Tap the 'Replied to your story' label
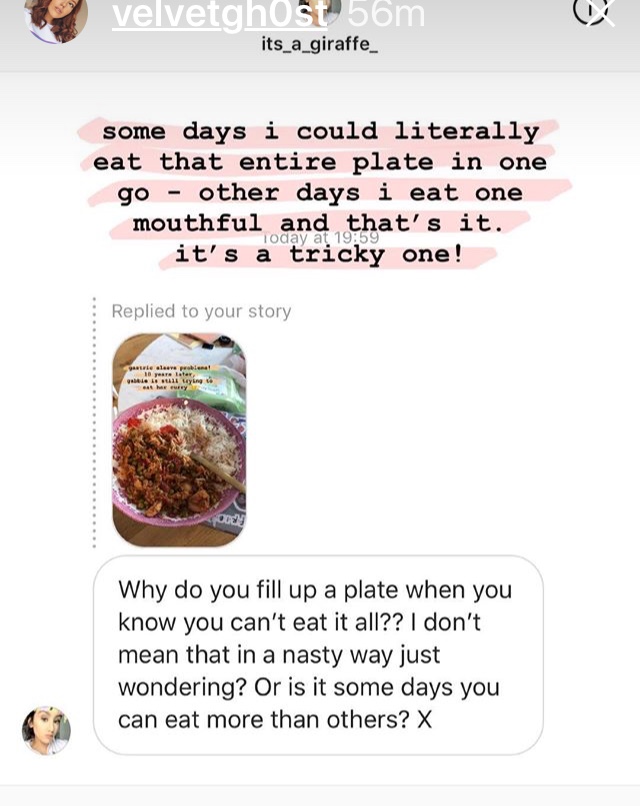 pos(201,312)
